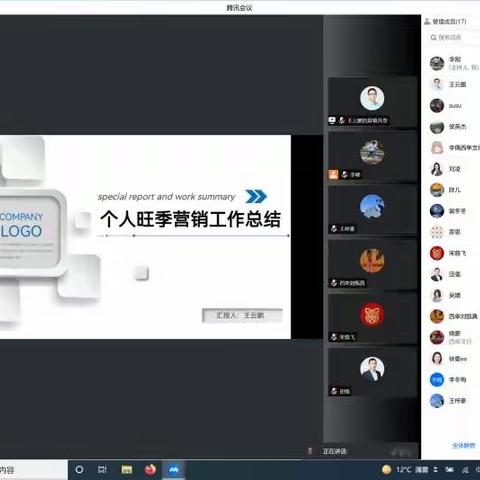Viewport: 480px width, 480px height.
Task: Click the people icon before 管理成员(17)
Action: tap(427, 21)
